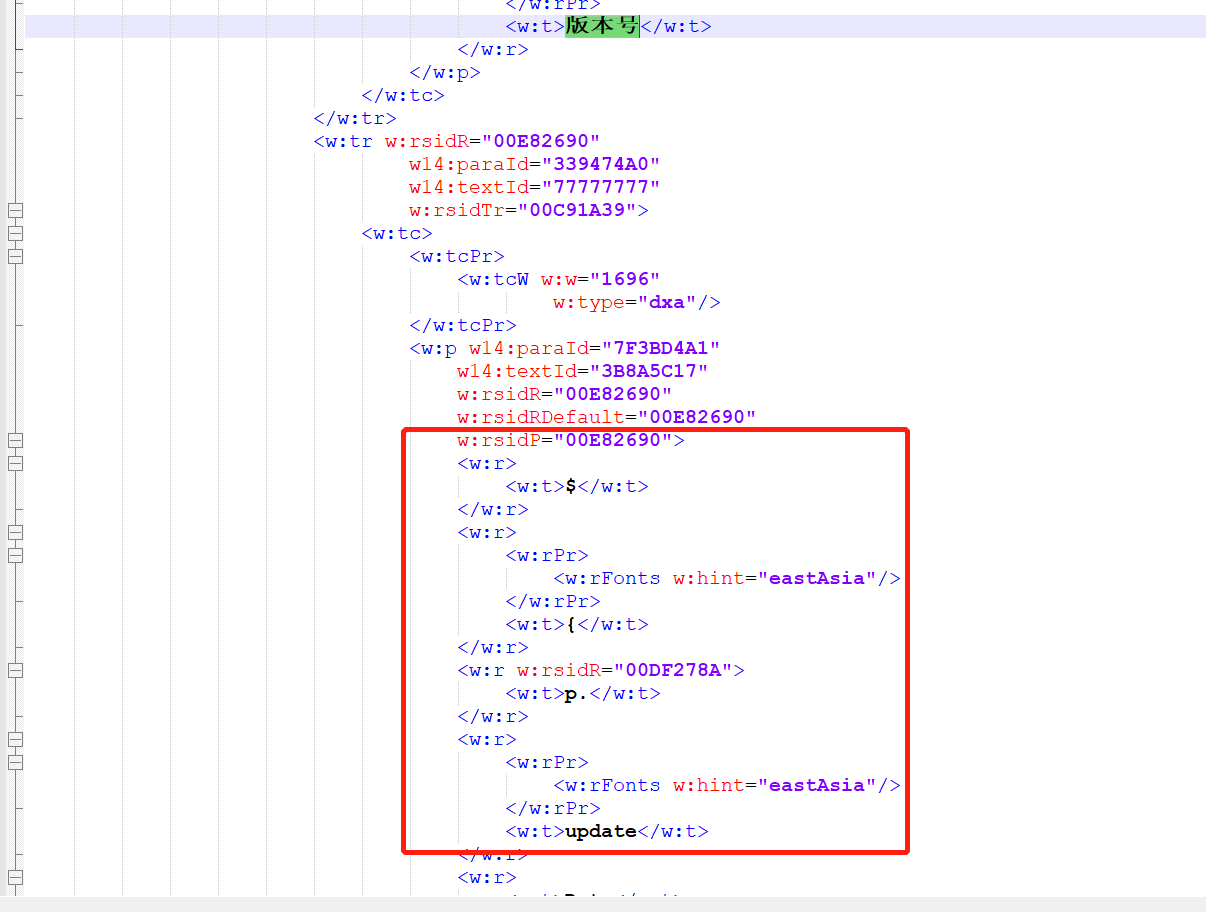
Task: Collapse the <w:tcPr> properties fold marker
Action: [14, 256]
